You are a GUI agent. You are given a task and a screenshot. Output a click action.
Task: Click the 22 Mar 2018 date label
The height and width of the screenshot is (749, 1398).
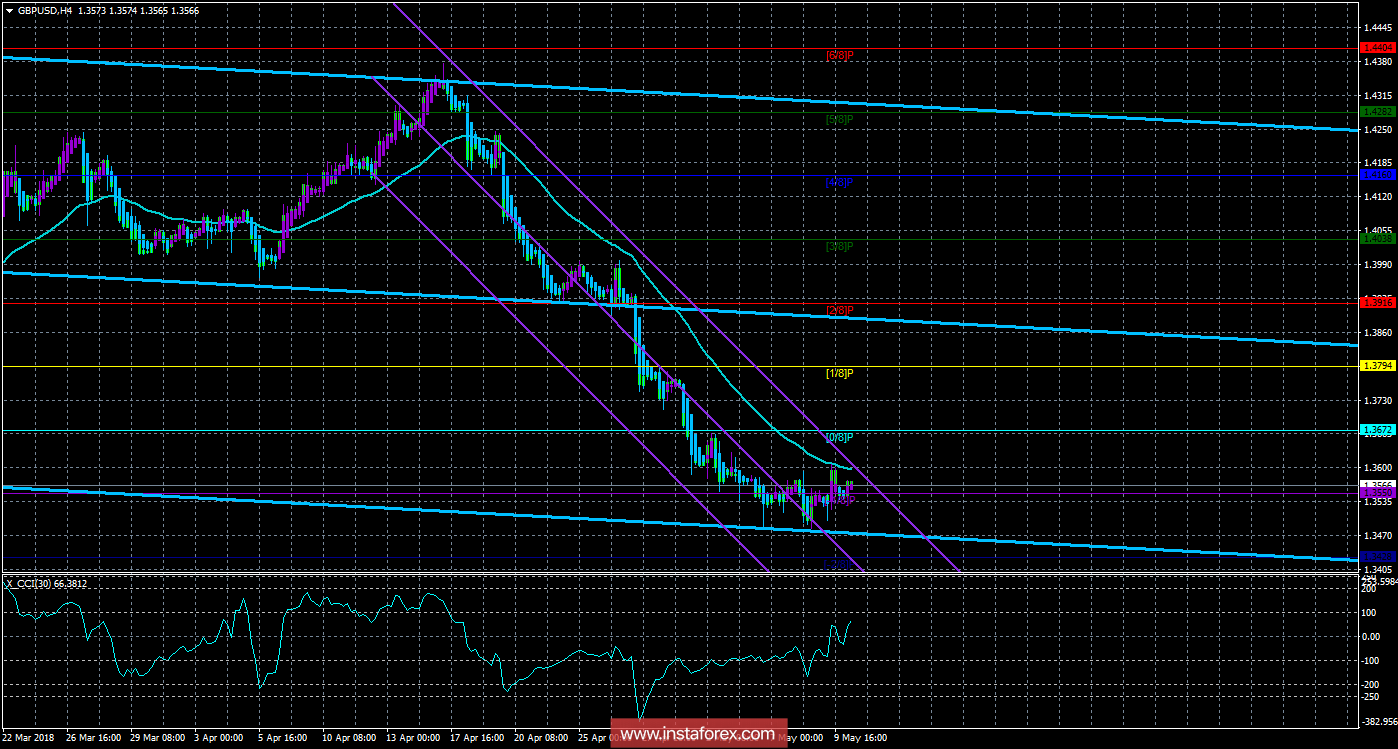[29, 737]
